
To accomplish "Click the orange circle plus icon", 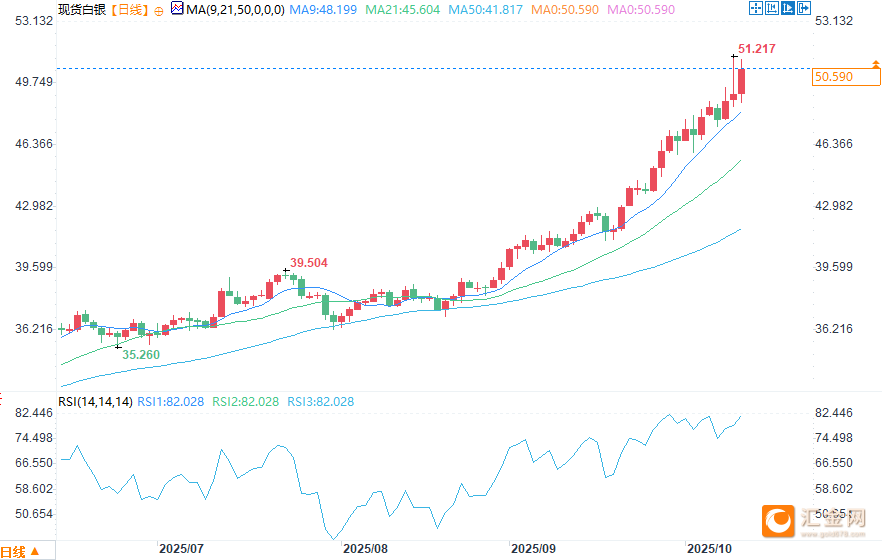I will tap(158, 10).
